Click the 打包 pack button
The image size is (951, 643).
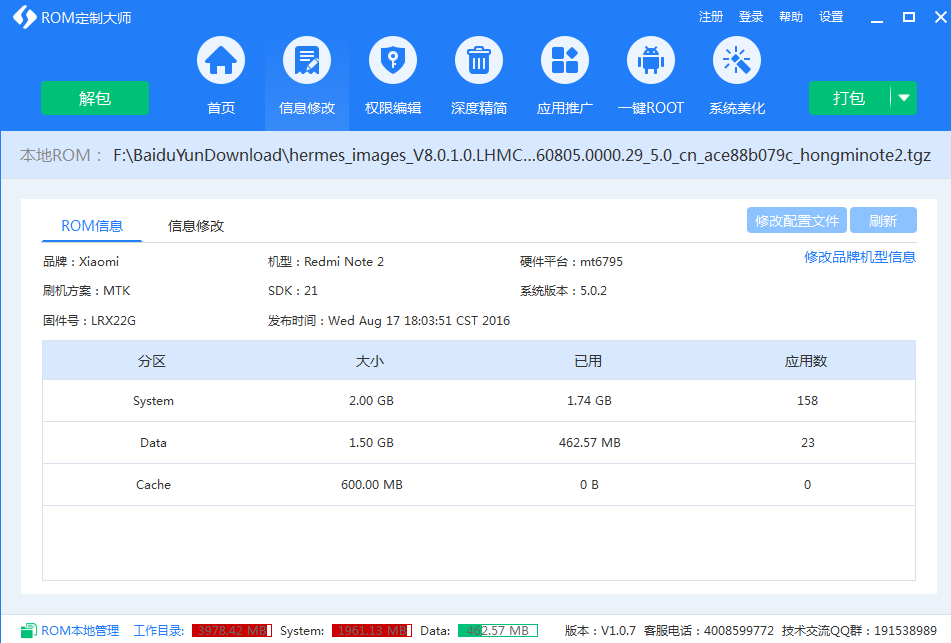pyautogui.click(x=849, y=98)
